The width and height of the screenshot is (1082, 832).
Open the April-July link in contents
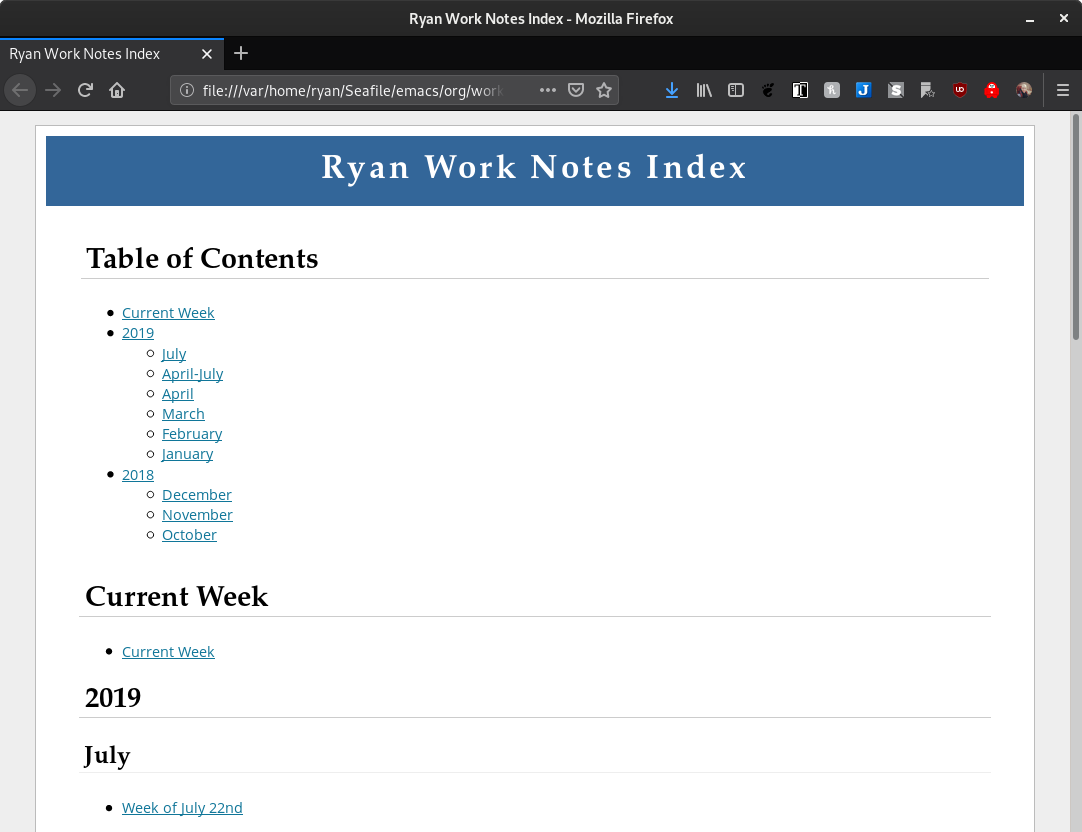192,374
